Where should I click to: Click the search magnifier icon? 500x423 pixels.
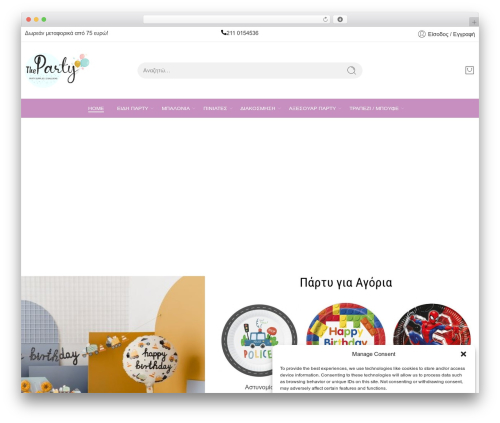pyautogui.click(x=351, y=70)
